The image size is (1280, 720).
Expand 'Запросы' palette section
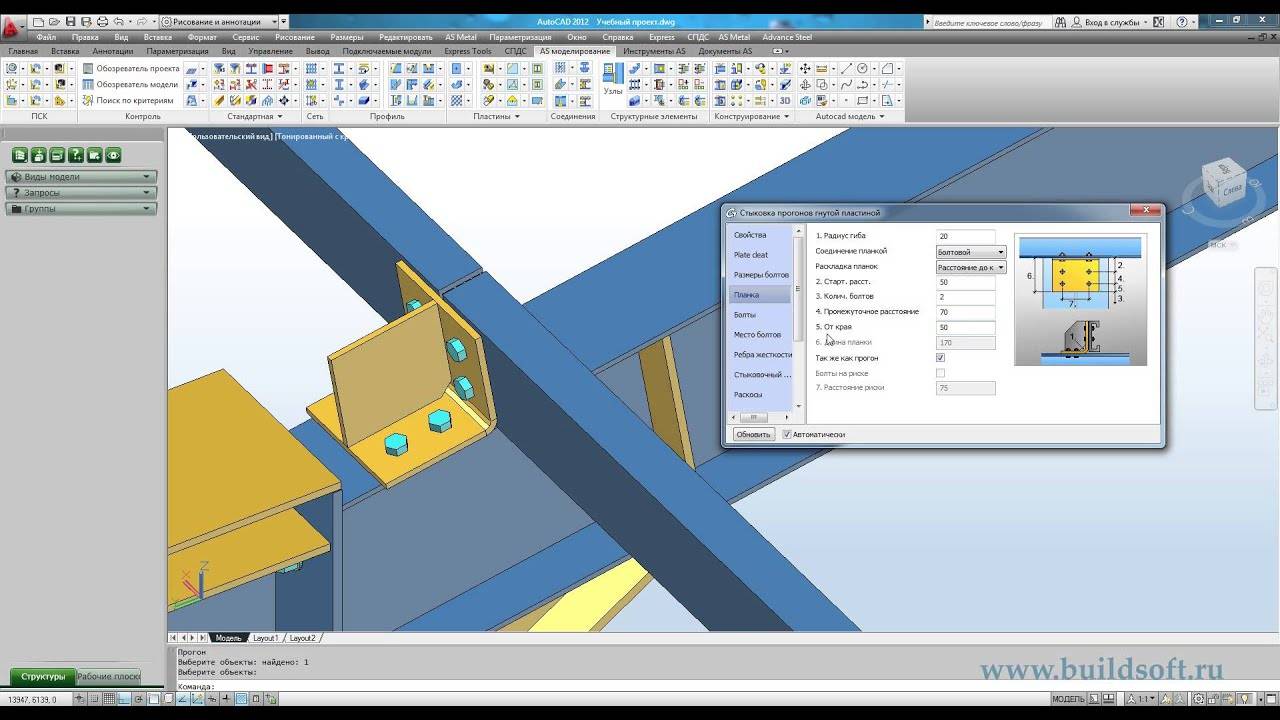[x=80, y=193]
